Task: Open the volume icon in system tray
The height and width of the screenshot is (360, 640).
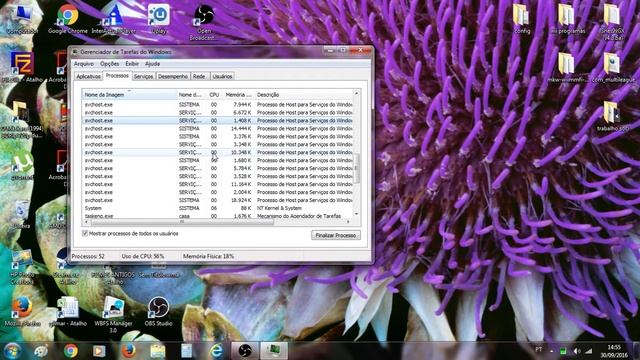Action: (x=576, y=351)
